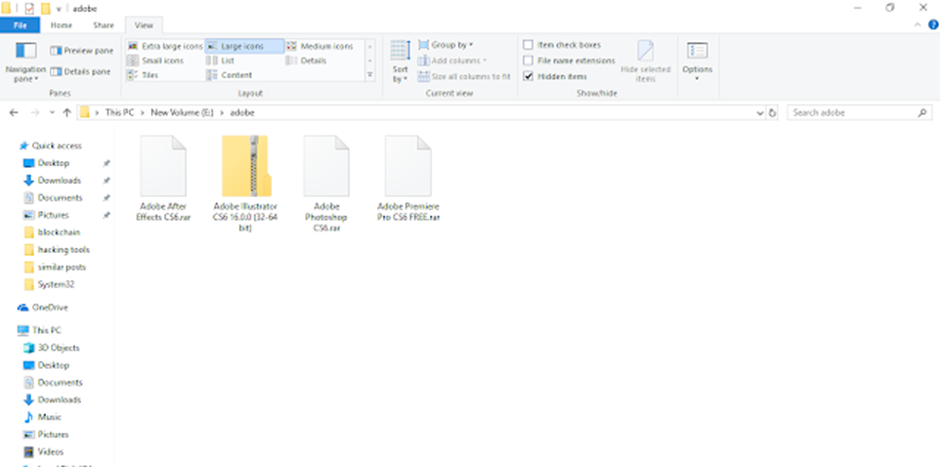Switch layout to Content view
This screenshot has width=940, height=467.
pos(230,75)
